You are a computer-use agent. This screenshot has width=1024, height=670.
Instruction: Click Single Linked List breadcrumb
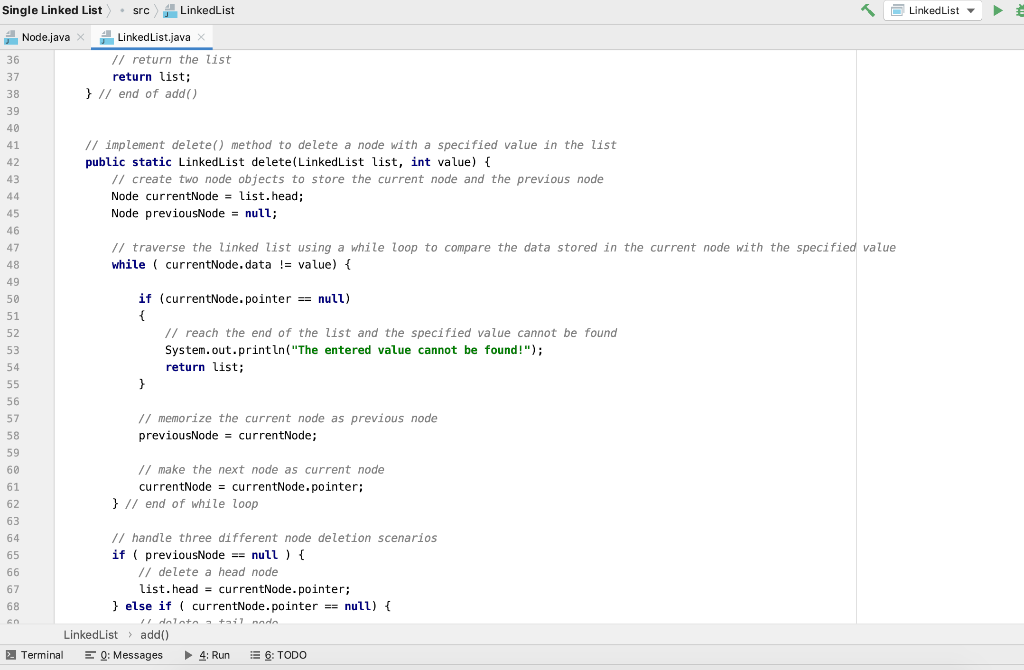coord(52,10)
